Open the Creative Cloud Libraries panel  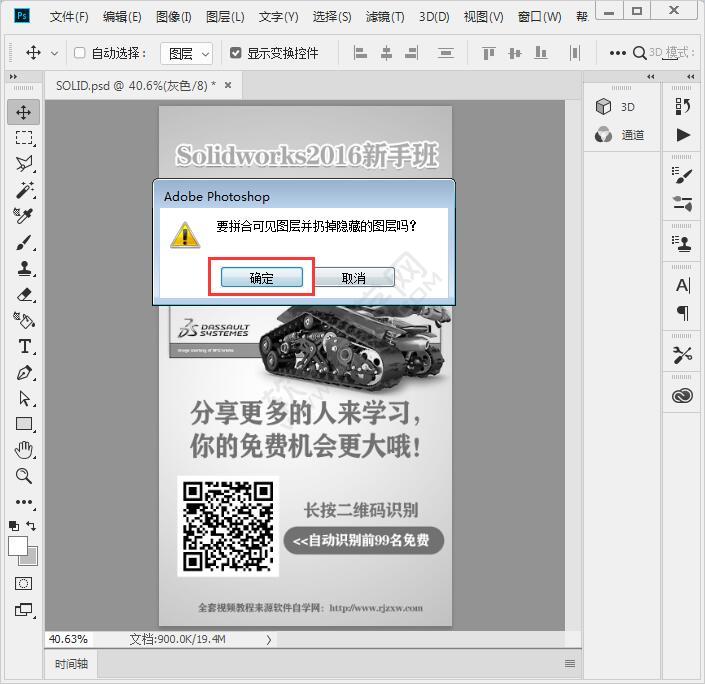[x=683, y=396]
